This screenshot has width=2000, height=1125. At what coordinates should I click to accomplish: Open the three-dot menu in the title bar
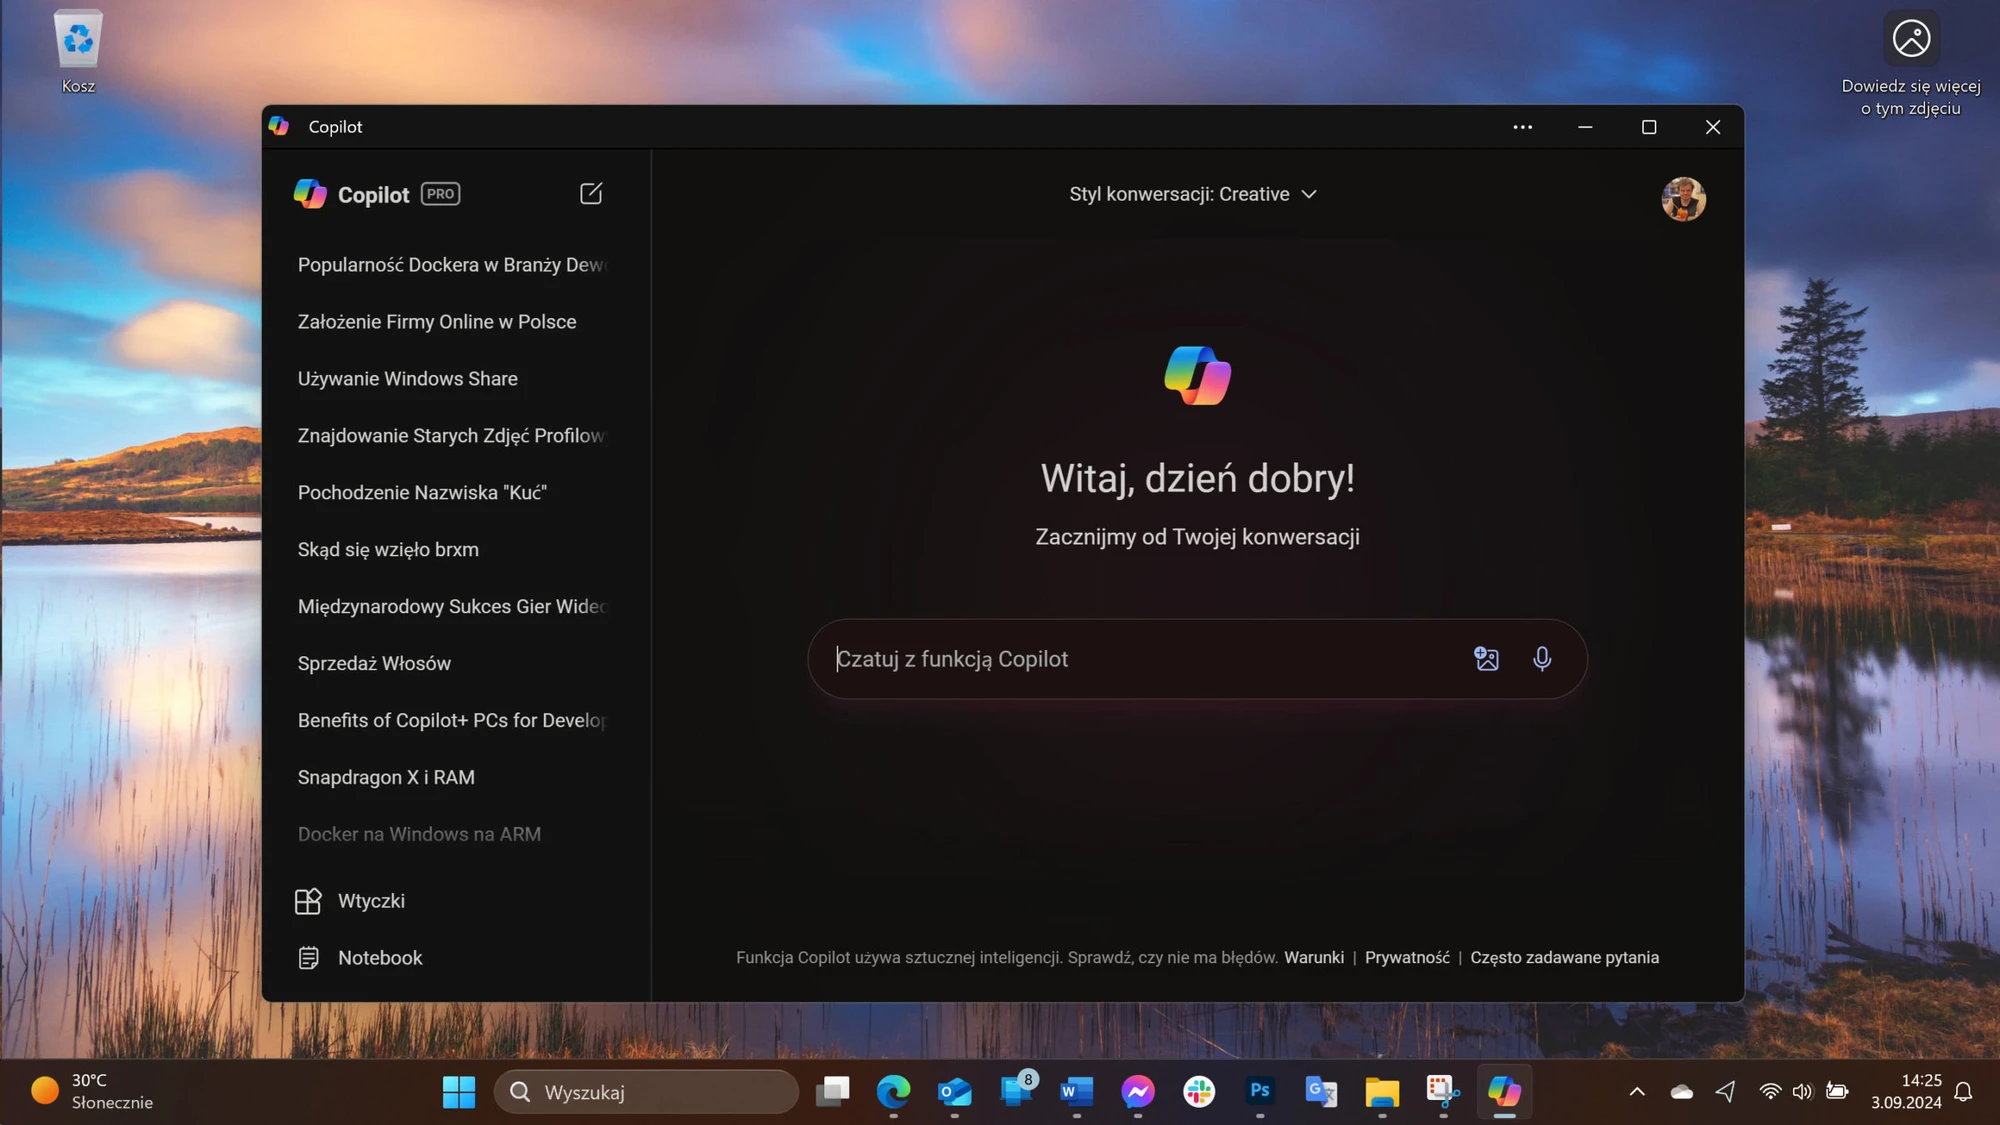[x=1522, y=127]
